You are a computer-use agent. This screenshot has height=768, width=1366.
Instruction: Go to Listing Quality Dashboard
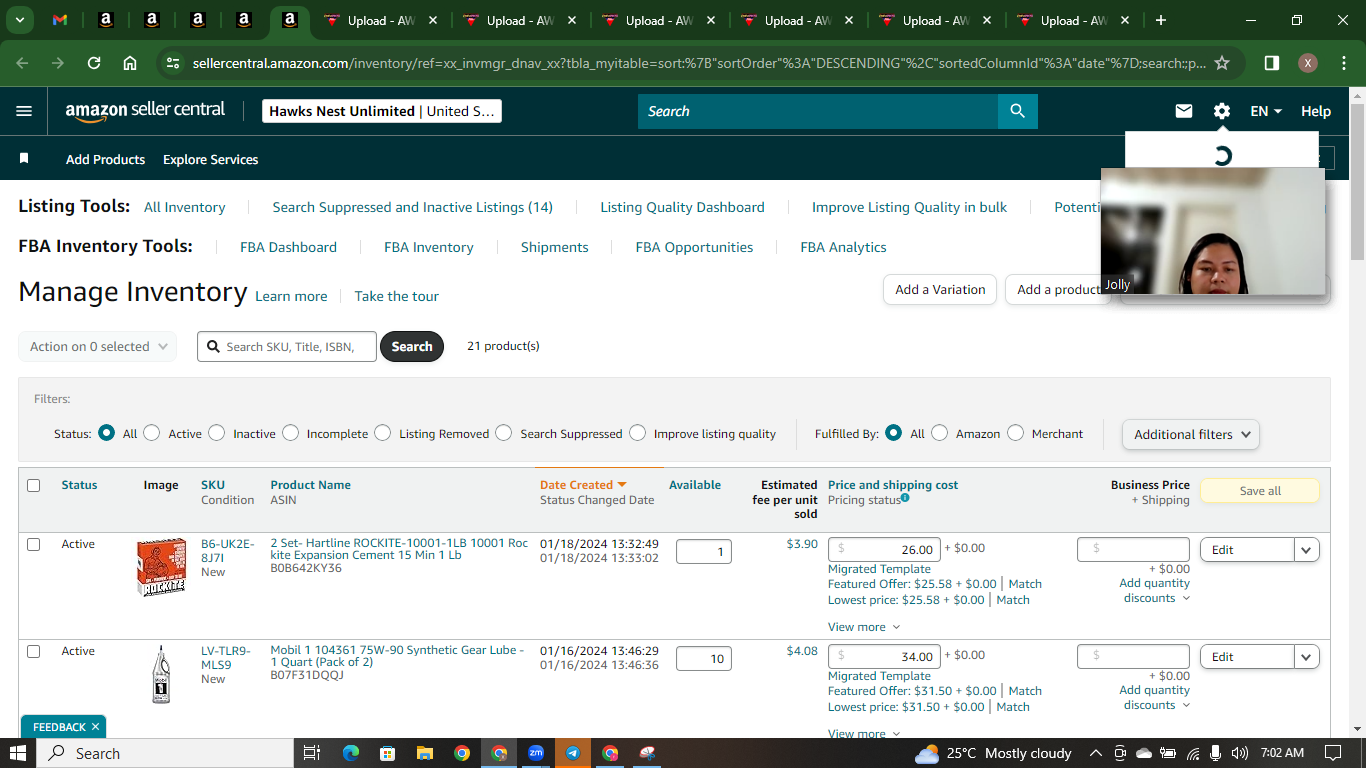[682, 207]
